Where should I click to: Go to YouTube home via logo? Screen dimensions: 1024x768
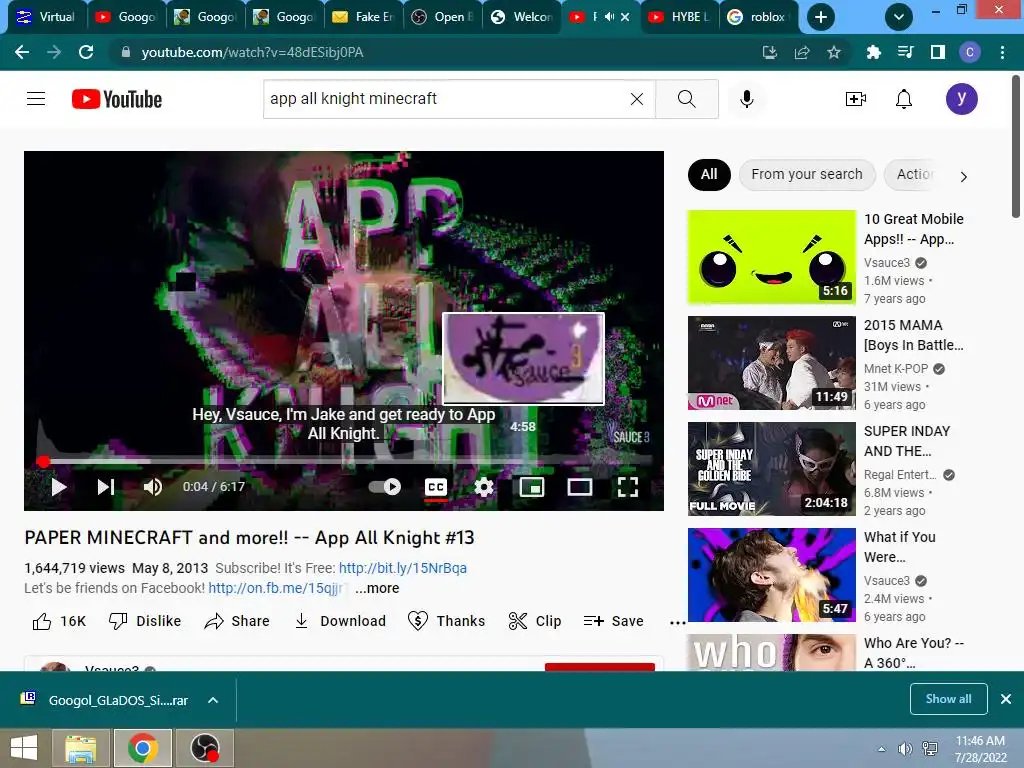tap(117, 99)
